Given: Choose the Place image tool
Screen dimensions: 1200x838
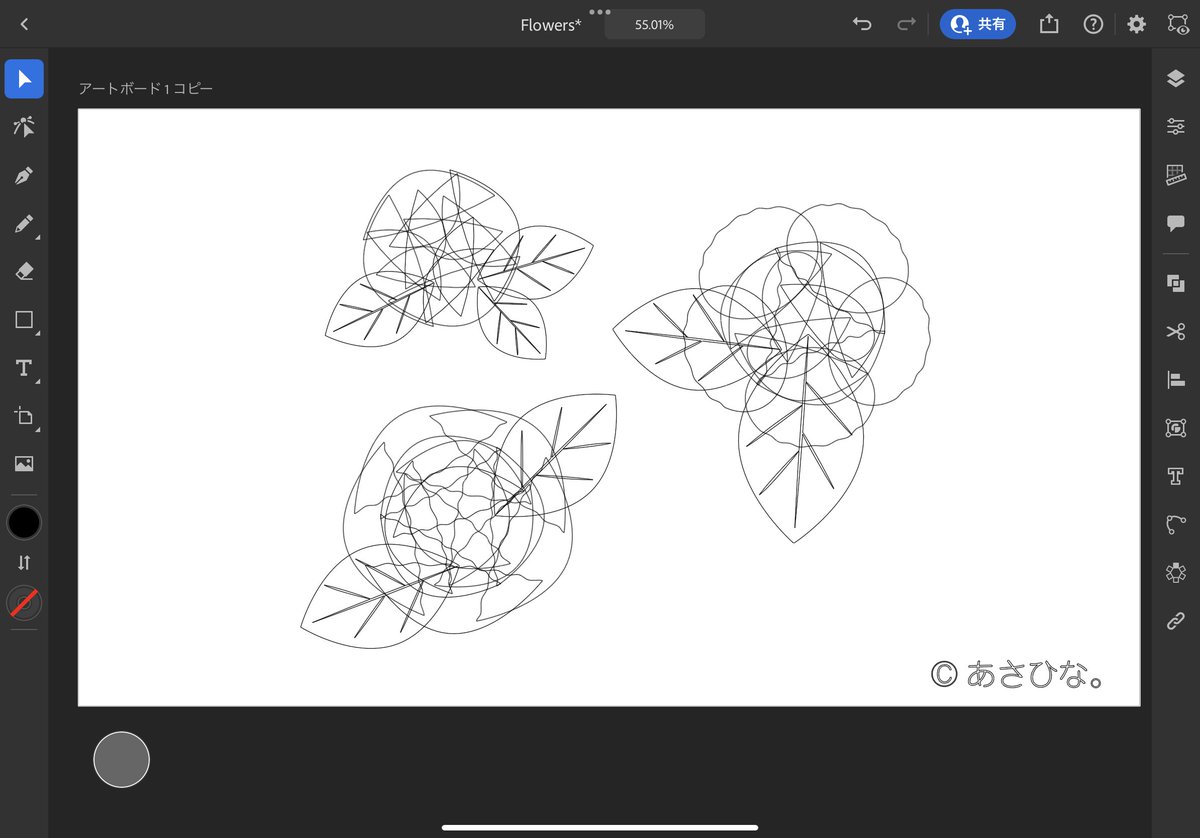Looking at the screenshot, I should tap(24, 464).
